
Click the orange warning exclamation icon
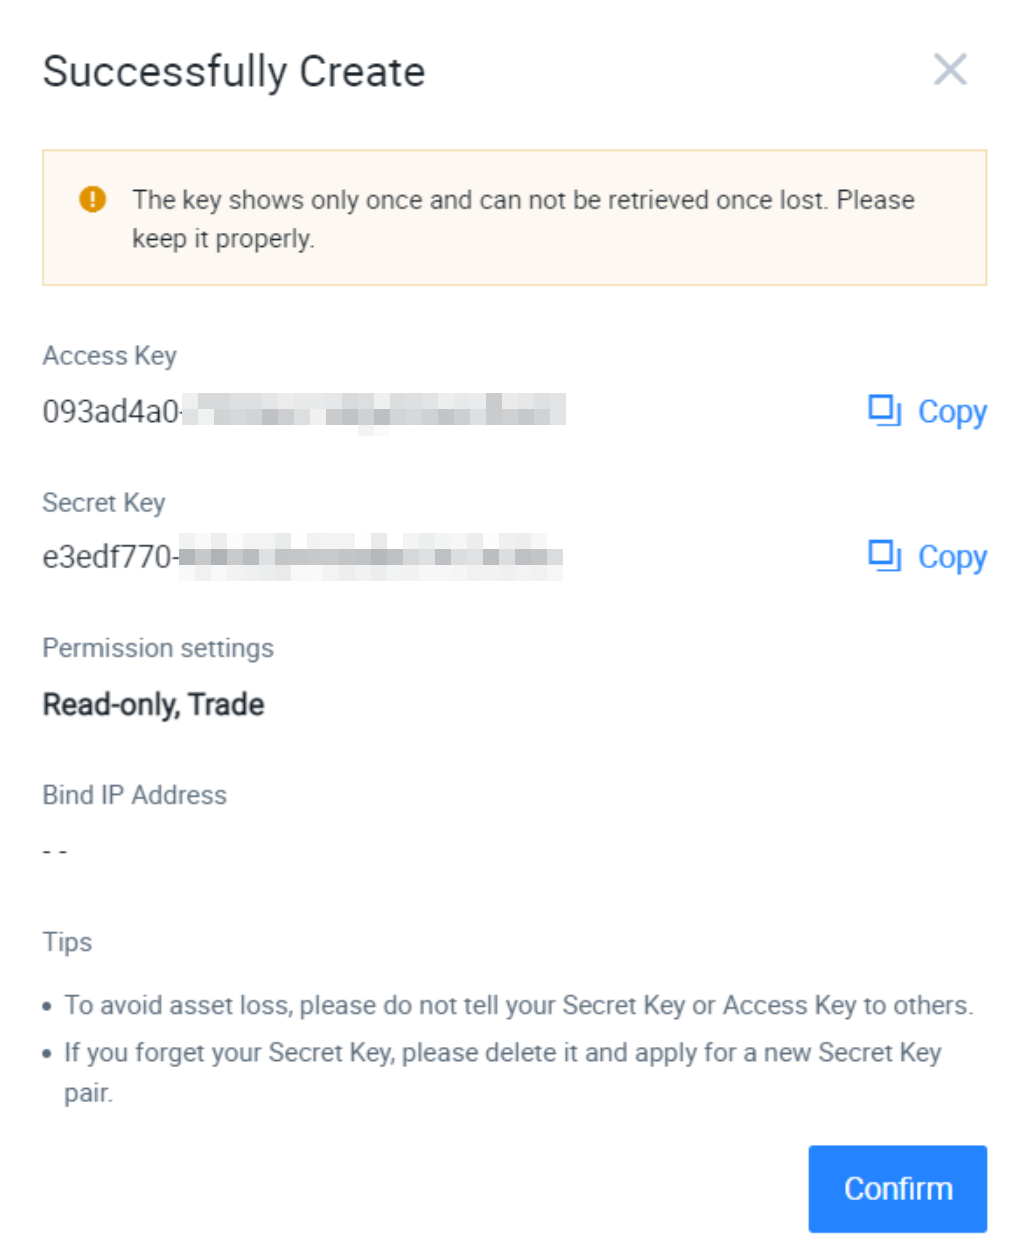tap(92, 199)
